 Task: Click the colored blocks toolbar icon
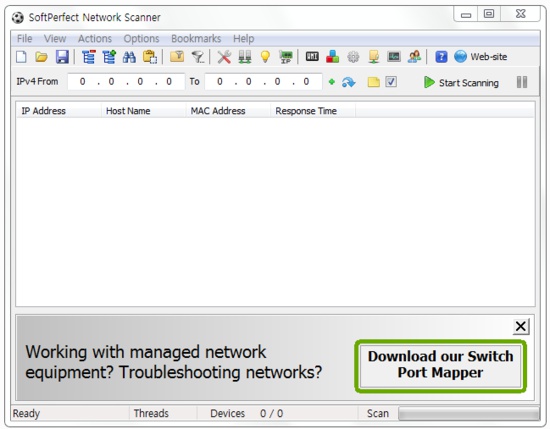tap(333, 57)
